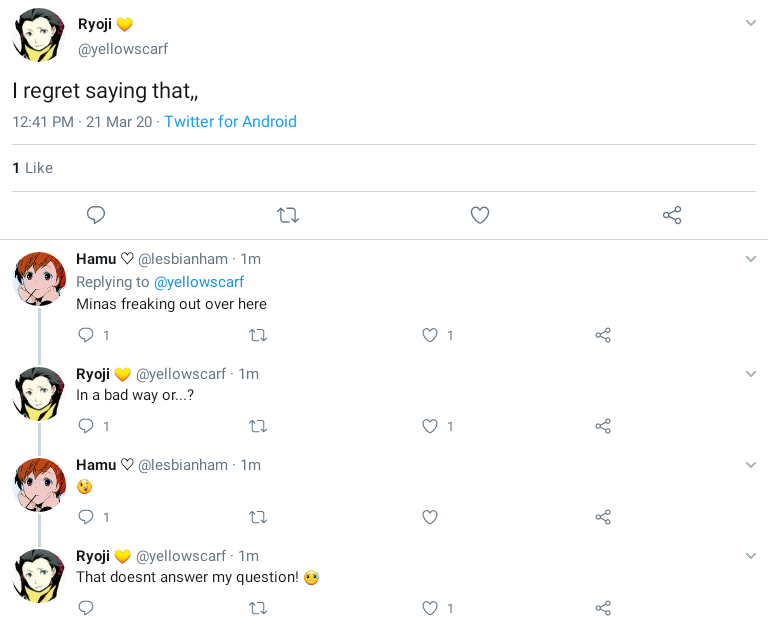
Task: Reply to "Minas freaking out over here"
Action: click(x=86, y=335)
